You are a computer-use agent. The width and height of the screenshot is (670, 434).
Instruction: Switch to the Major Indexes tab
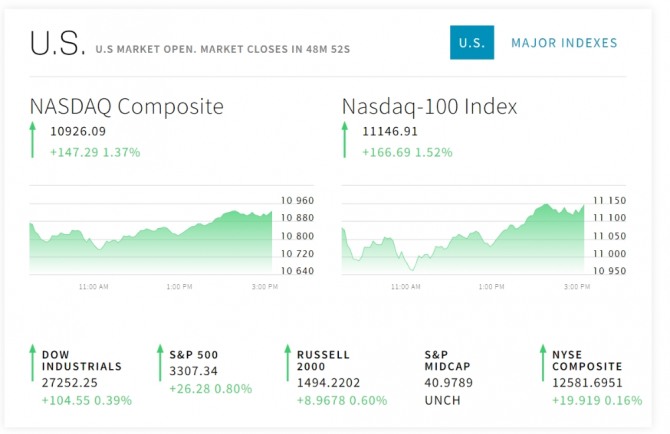(x=564, y=43)
